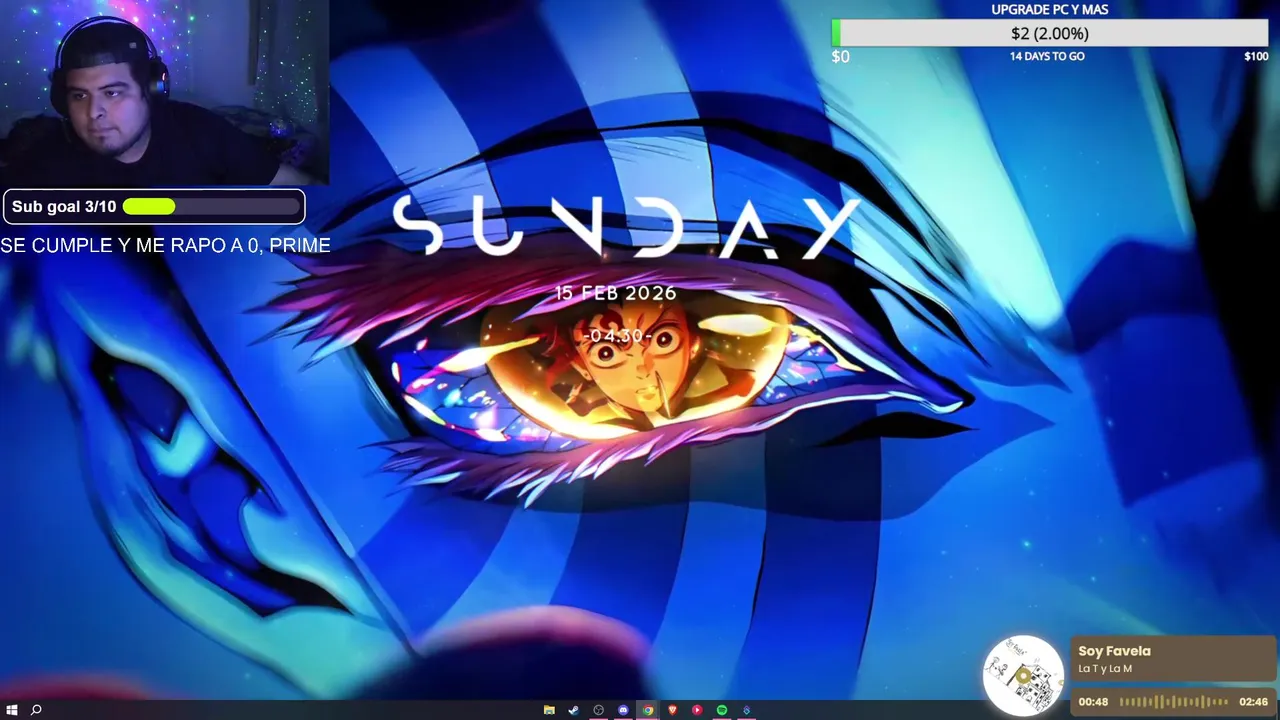
Task: Click the song waveform progress bar
Action: coord(1173,702)
